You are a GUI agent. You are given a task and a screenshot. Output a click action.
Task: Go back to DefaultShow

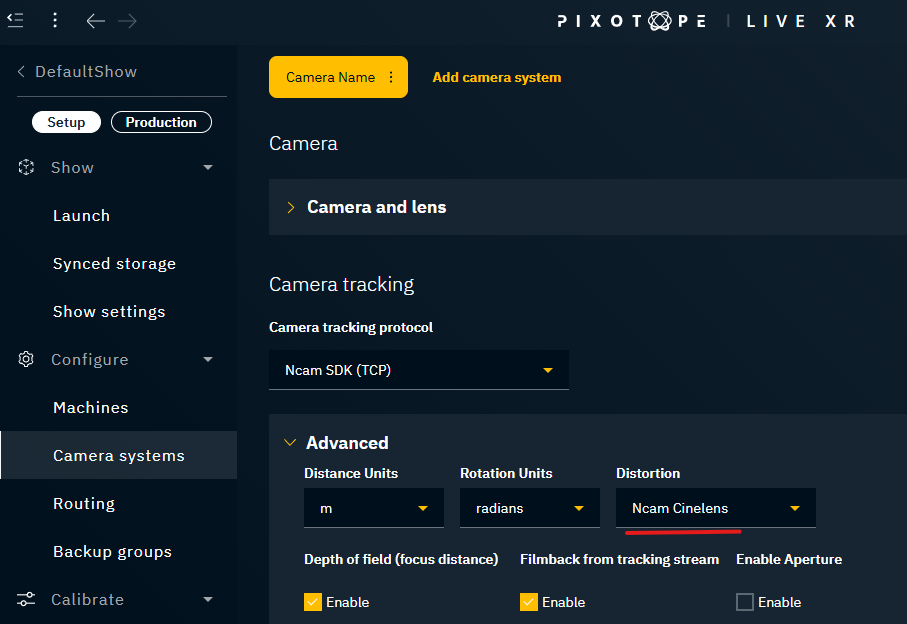[77, 71]
